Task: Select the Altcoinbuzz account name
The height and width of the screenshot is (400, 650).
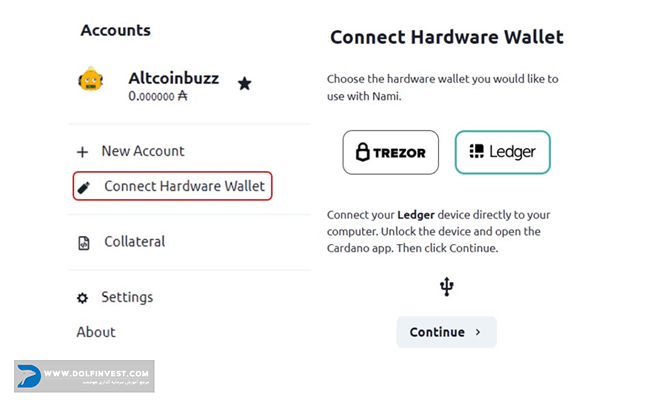Action: pyautogui.click(x=172, y=78)
